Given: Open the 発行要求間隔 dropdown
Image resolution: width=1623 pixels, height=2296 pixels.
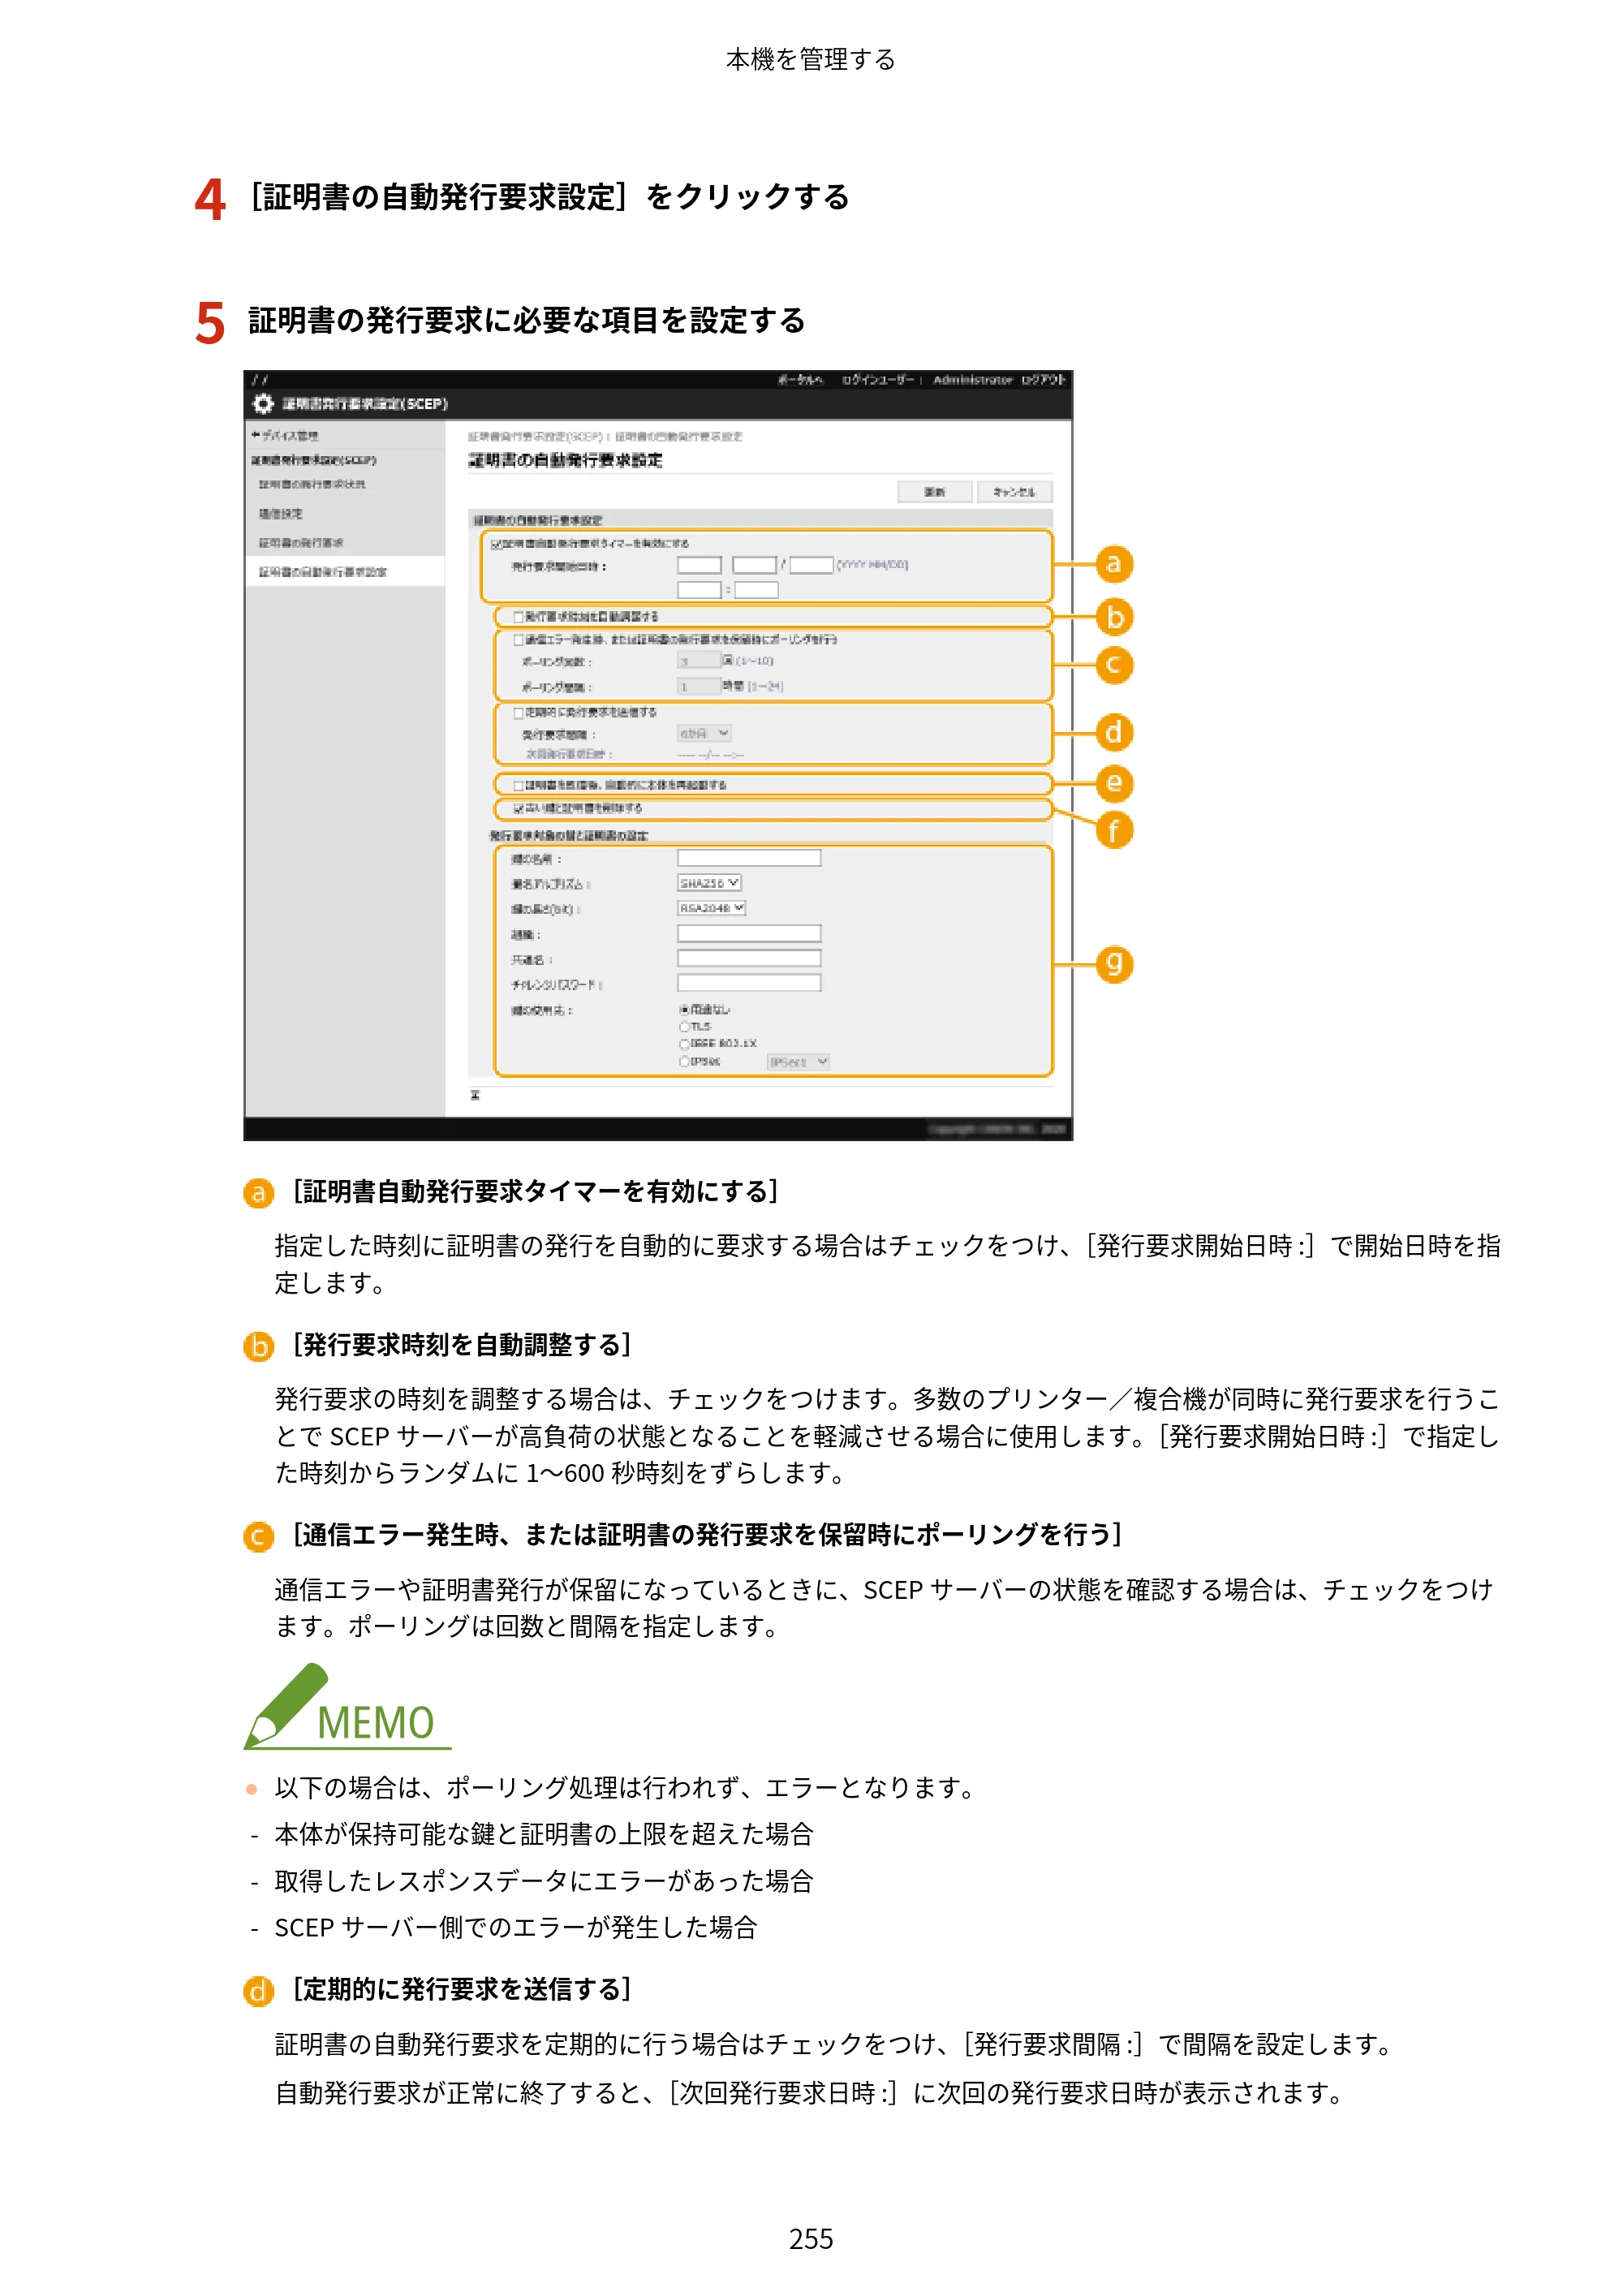Looking at the screenshot, I should click(704, 733).
